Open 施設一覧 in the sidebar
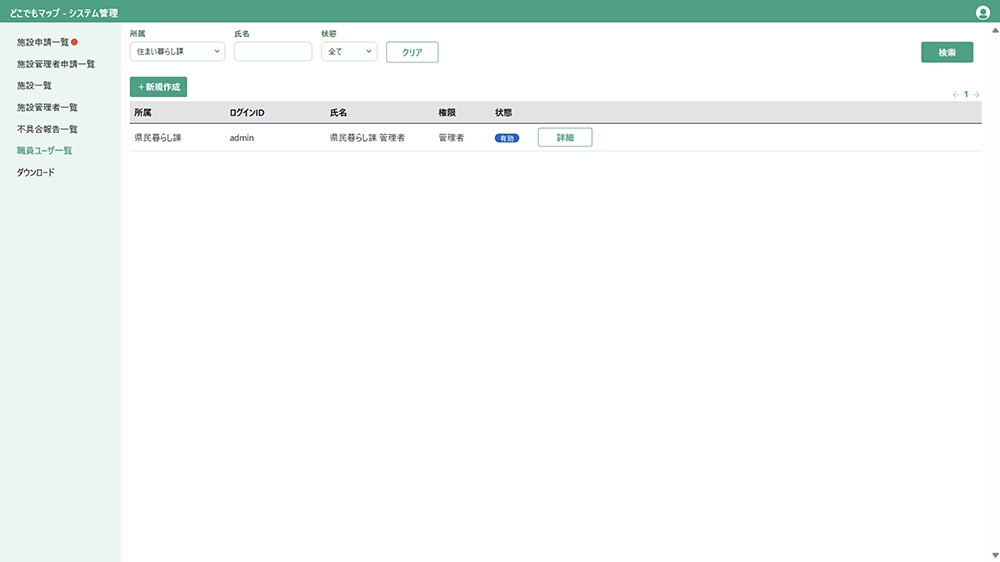 (x=34, y=85)
